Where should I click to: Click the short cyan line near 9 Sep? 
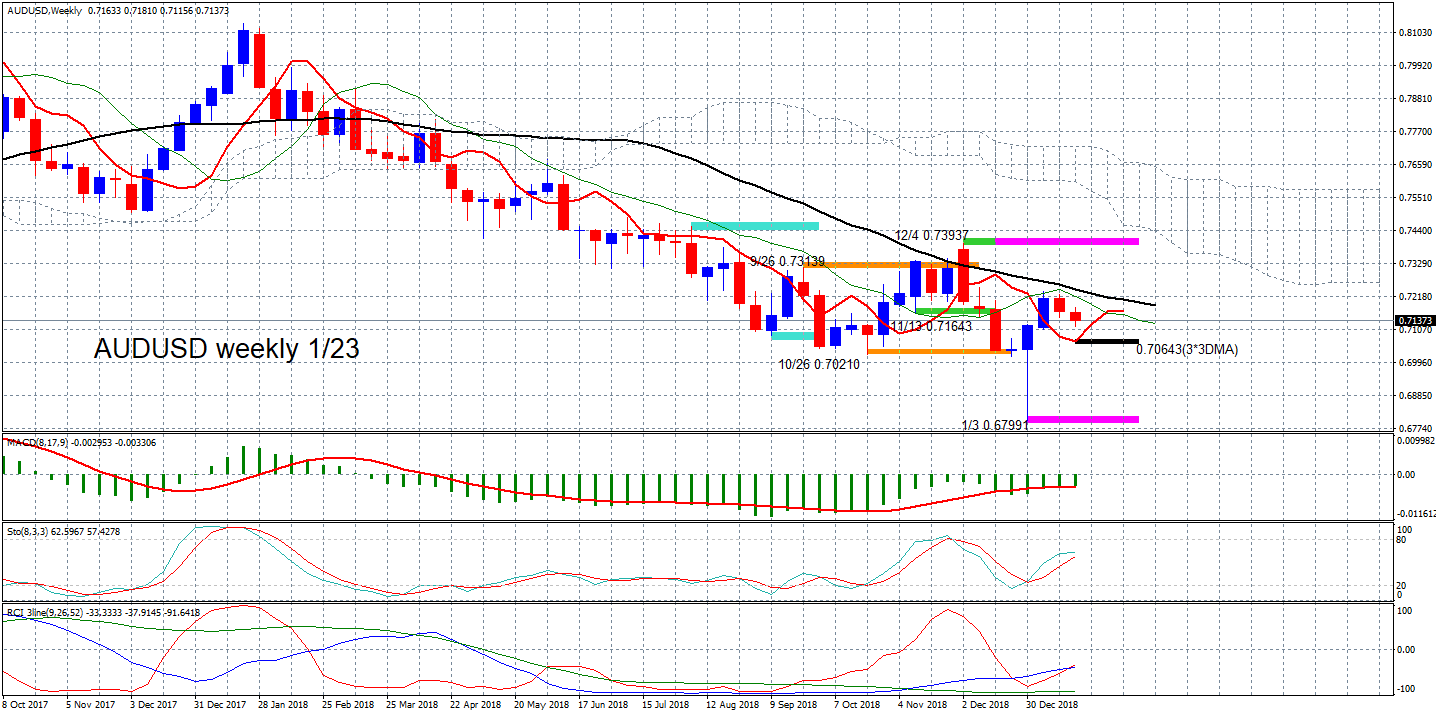(x=792, y=335)
